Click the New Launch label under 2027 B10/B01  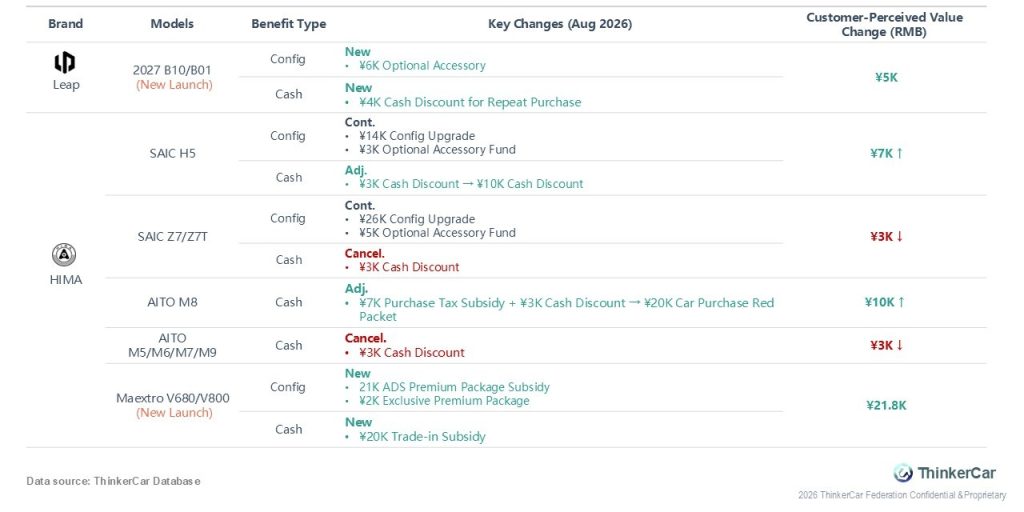click(x=174, y=85)
